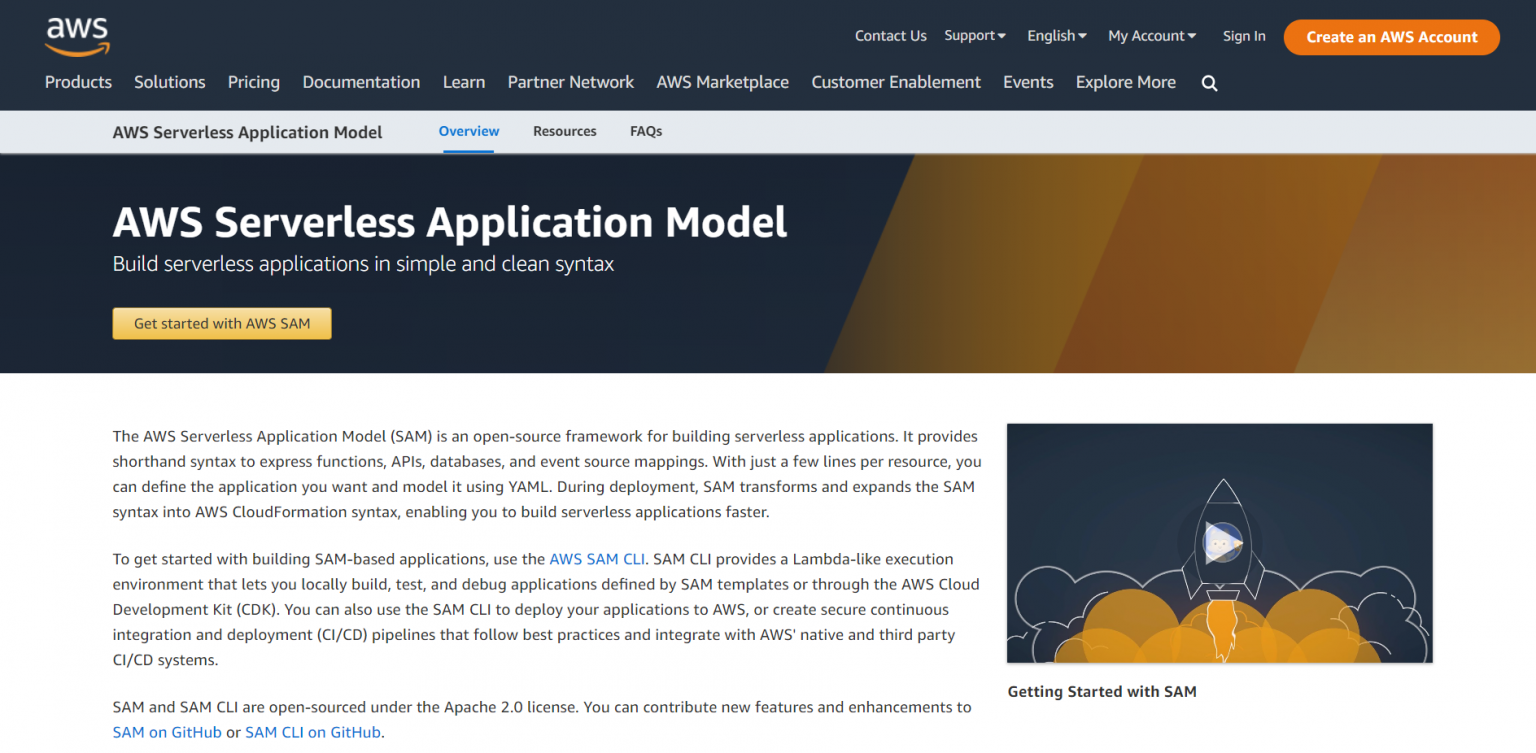The height and width of the screenshot is (753, 1536).
Task: Click the AWS logo in the header
Action: (x=76, y=35)
